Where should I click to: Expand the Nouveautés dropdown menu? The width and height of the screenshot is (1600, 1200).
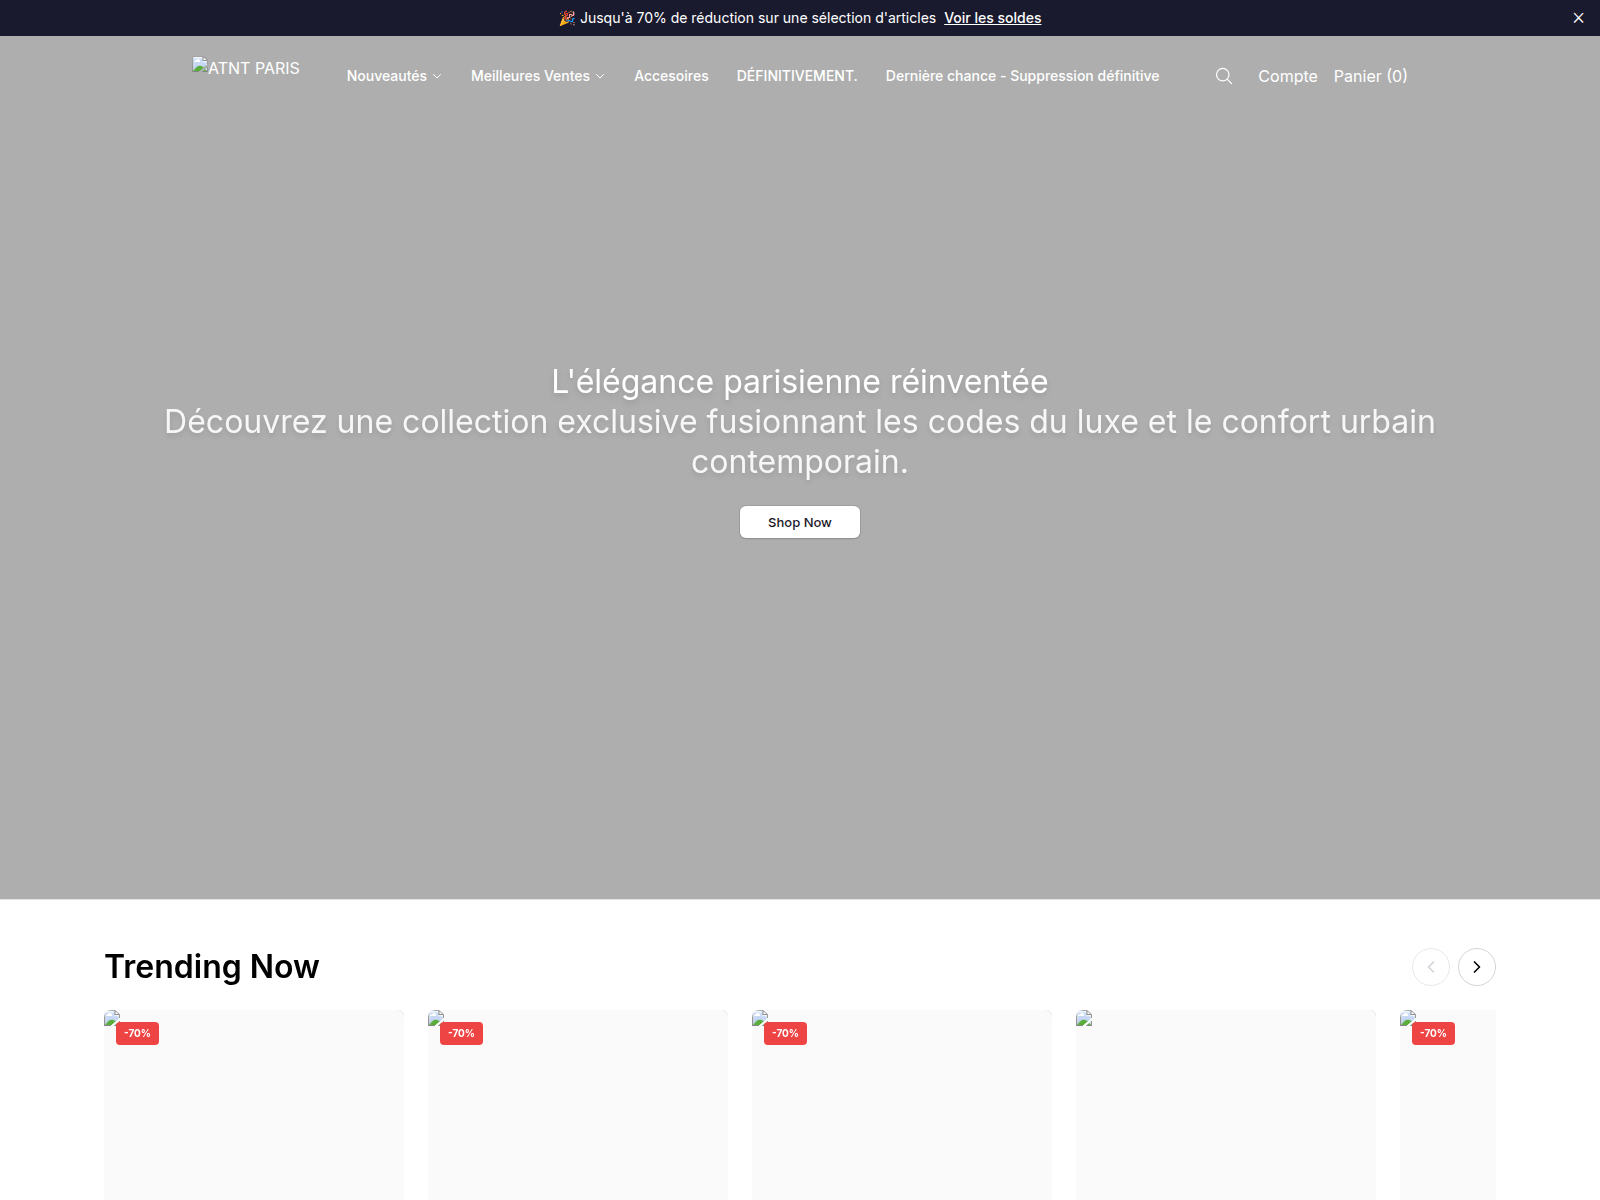coord(394,76)
